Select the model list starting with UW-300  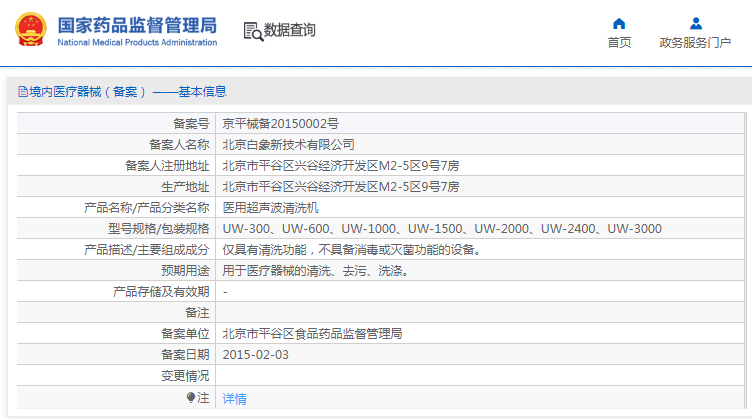pos(442,229)
